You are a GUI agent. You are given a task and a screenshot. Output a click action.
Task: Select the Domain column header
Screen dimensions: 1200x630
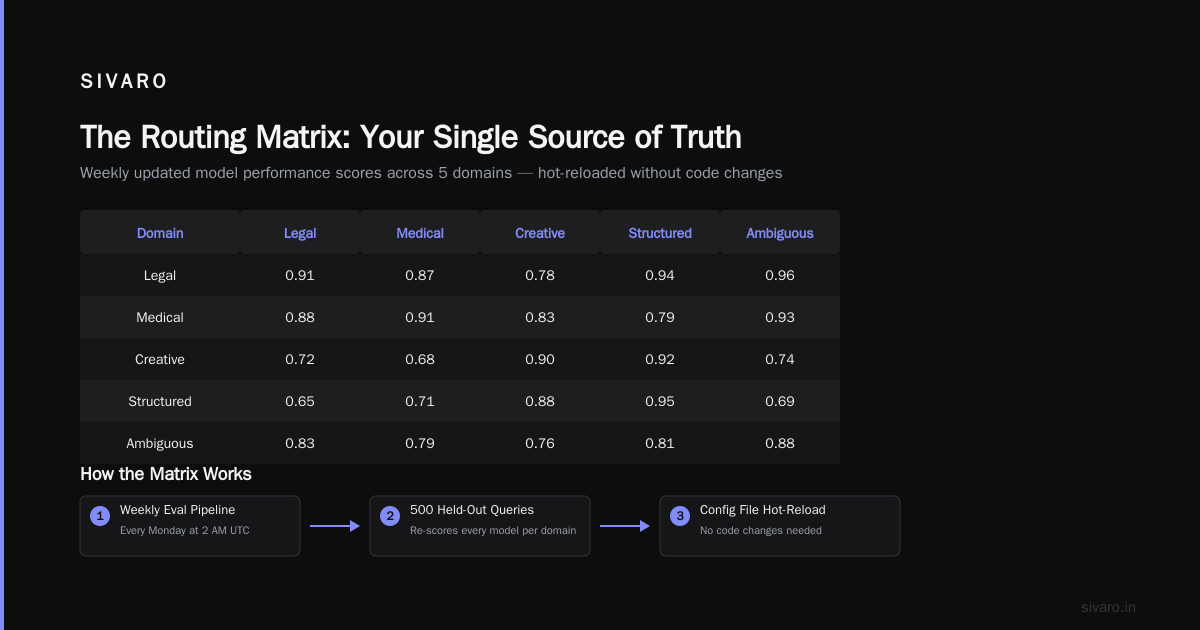pos(160,233)
